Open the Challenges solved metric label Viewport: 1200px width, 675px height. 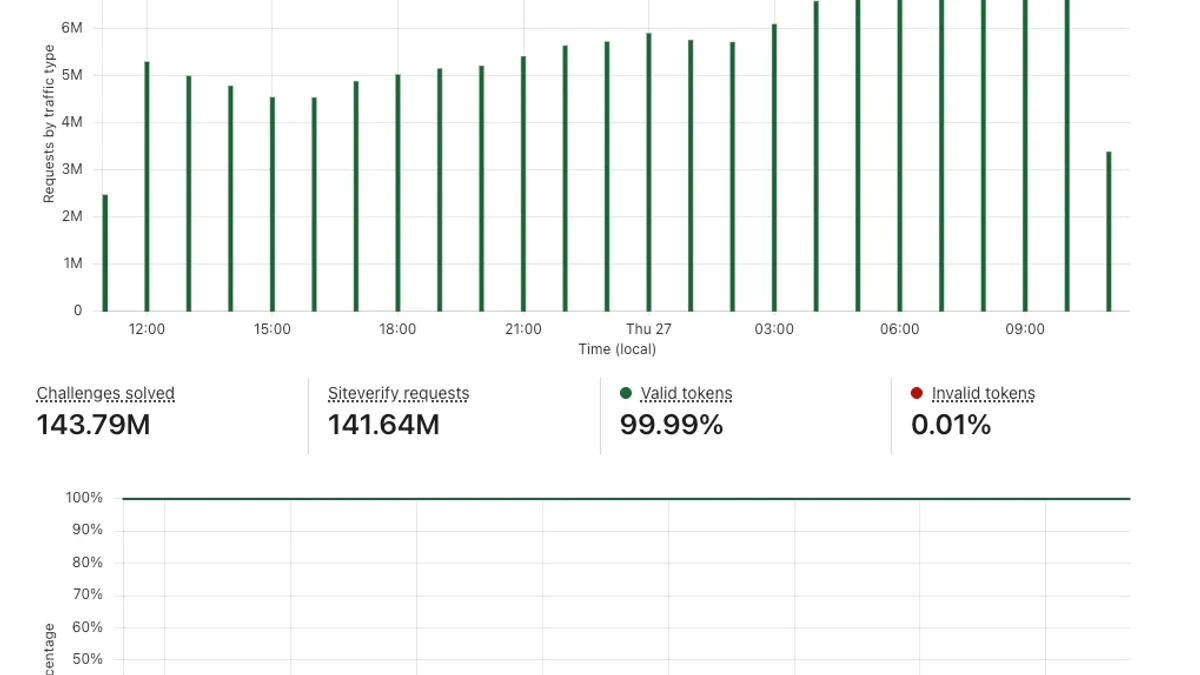(x=106, y=394)
